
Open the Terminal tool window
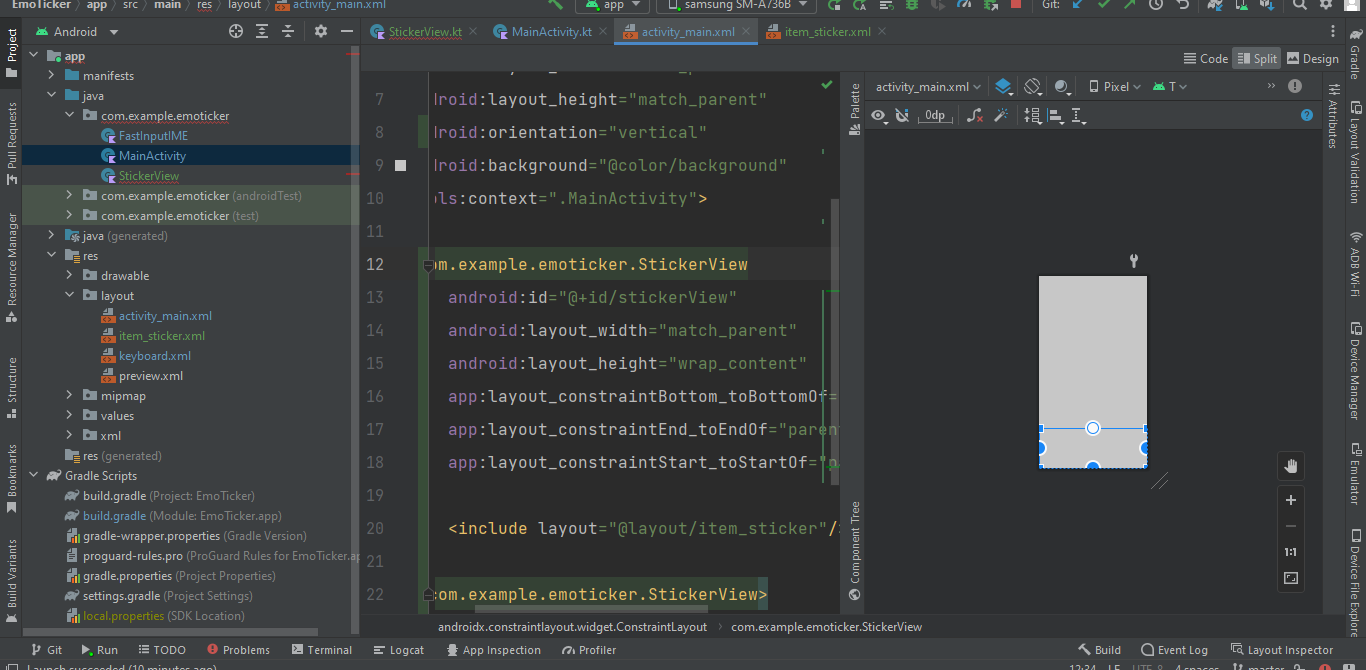320,650
